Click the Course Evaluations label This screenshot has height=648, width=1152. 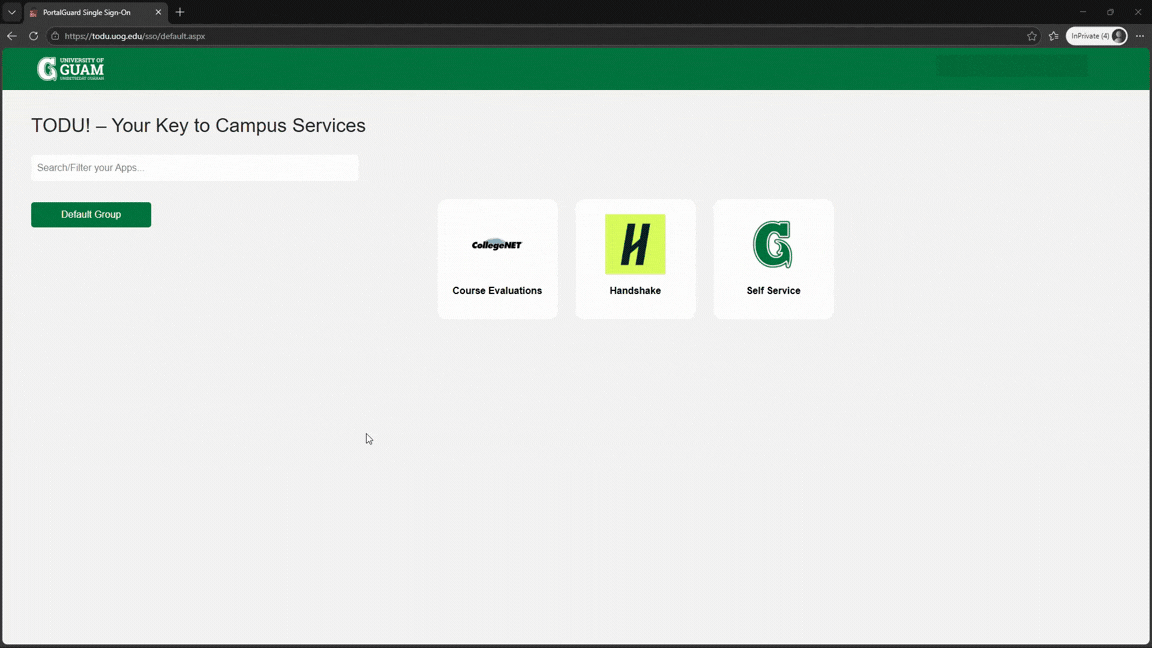click(497, 291)
